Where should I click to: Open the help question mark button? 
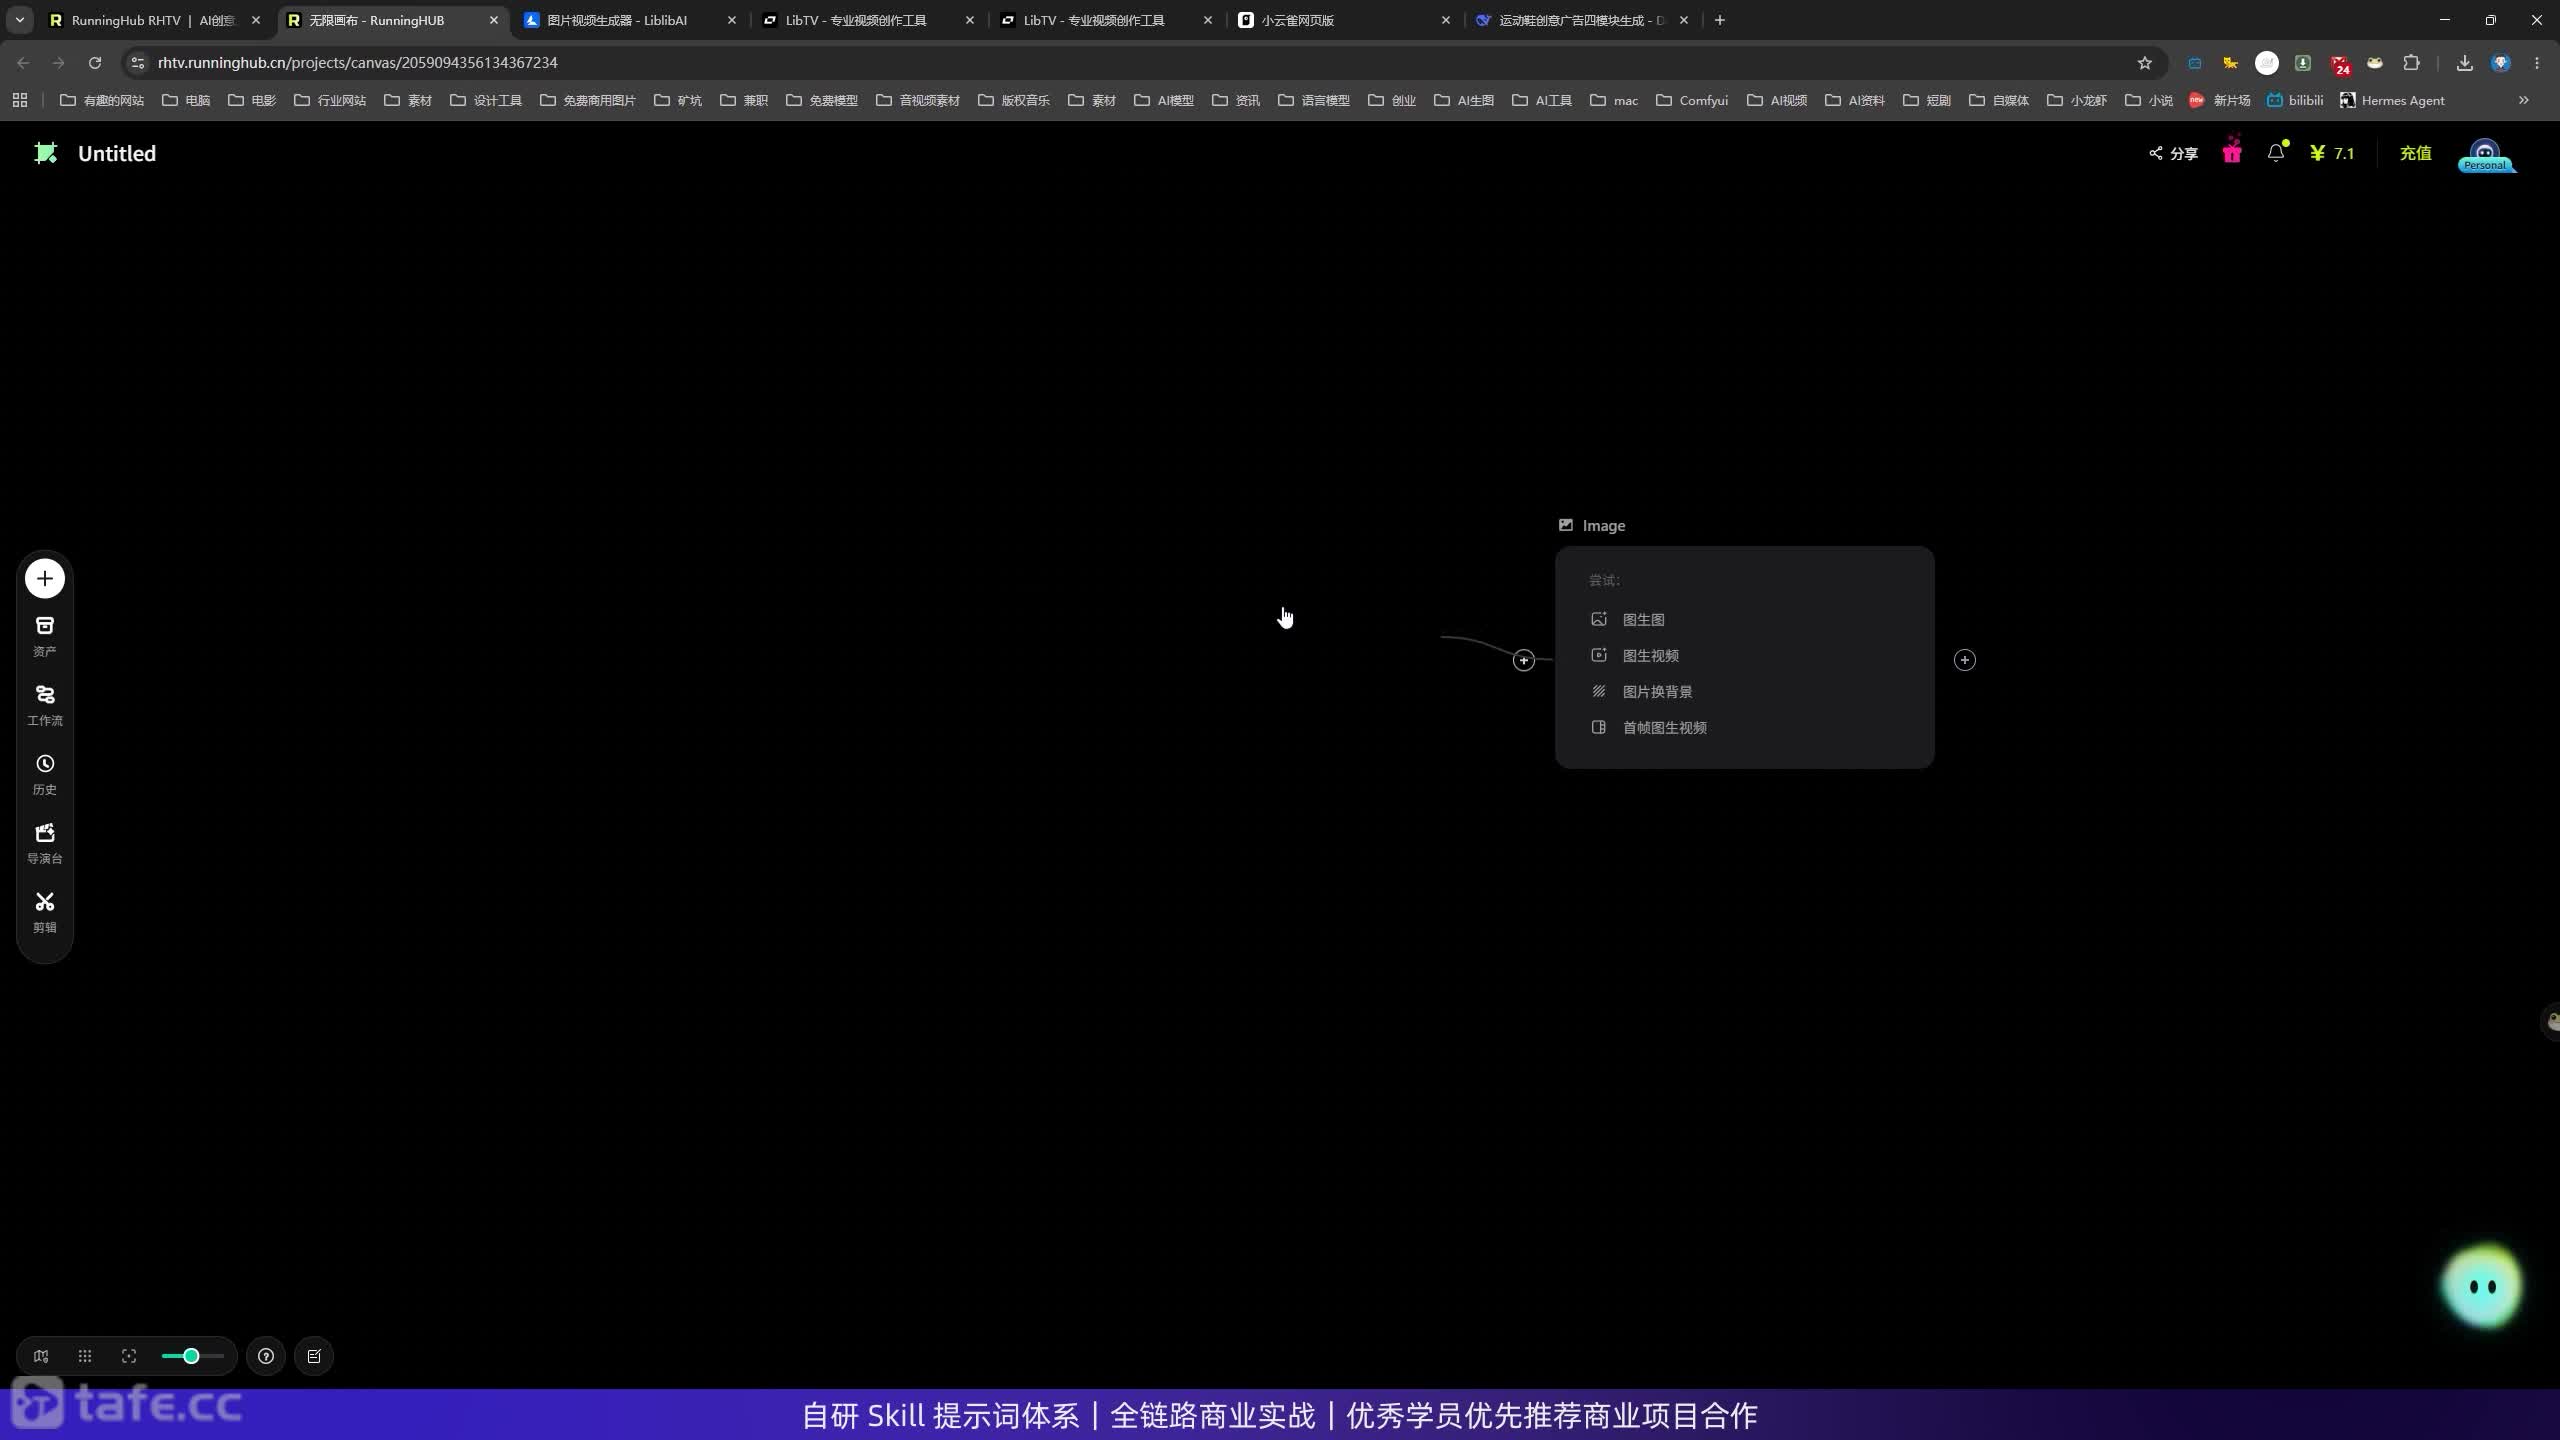tap(266, 1356)
